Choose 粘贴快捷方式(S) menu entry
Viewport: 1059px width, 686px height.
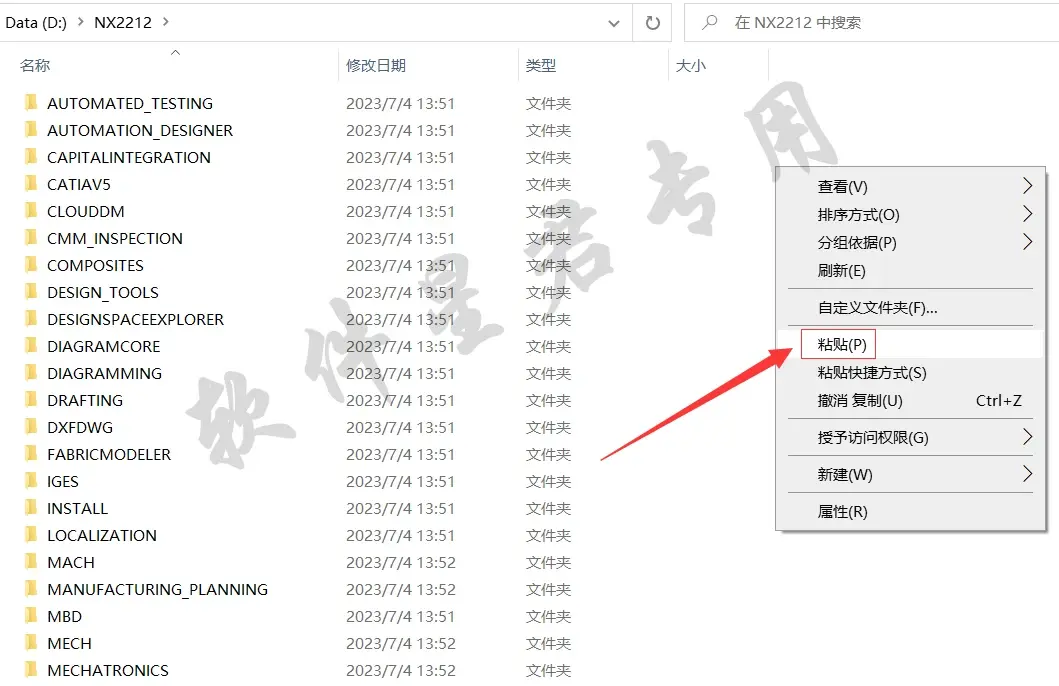coord(910,373)
